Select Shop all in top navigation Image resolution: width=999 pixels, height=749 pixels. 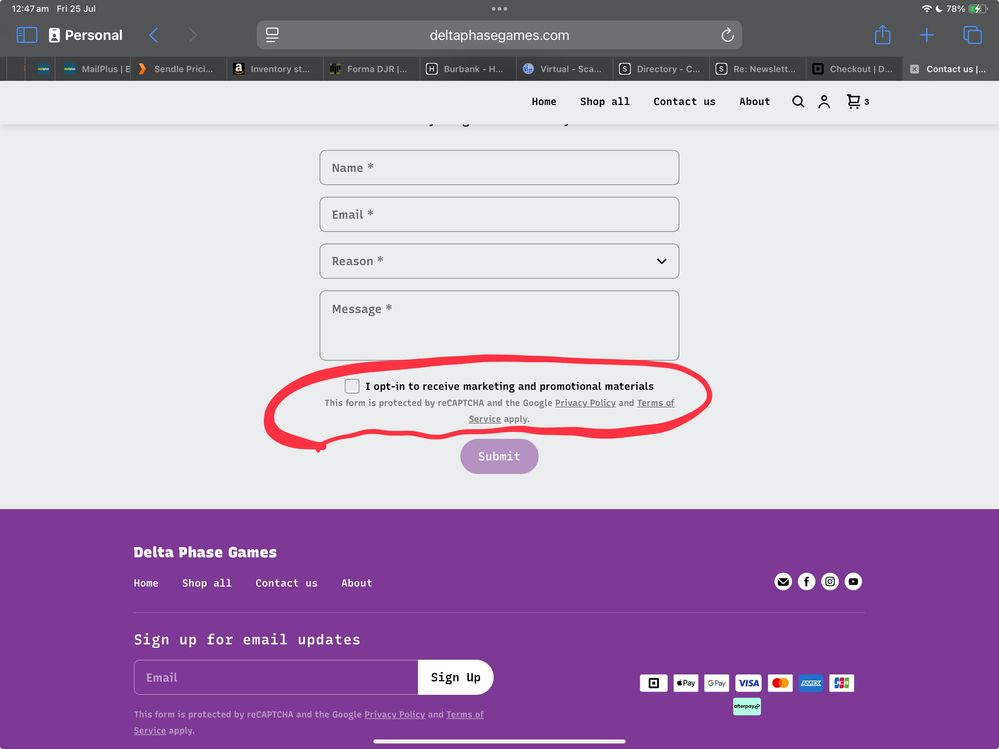pyautogui.click(x=605, y=102)
